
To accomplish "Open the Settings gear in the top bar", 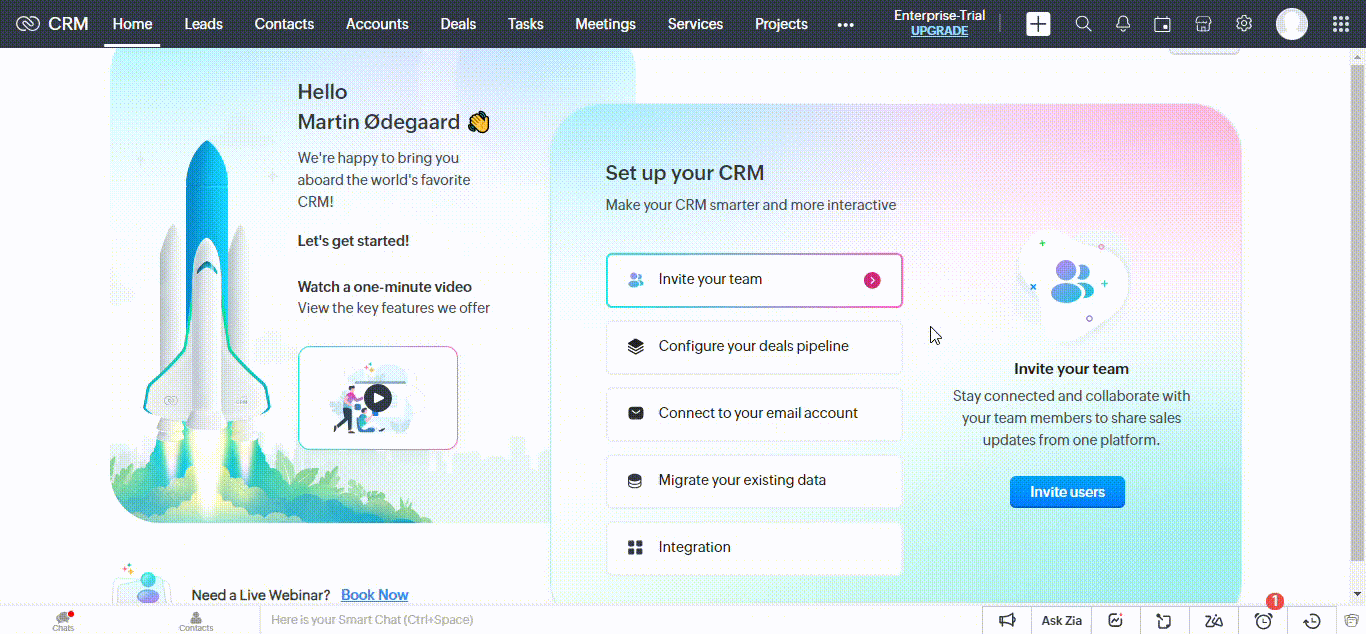I will 1243,23.
